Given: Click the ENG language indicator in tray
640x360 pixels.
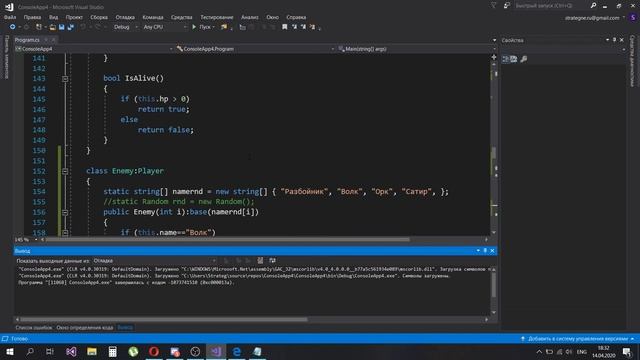Looking at the screenshot, I should point(582,352).
